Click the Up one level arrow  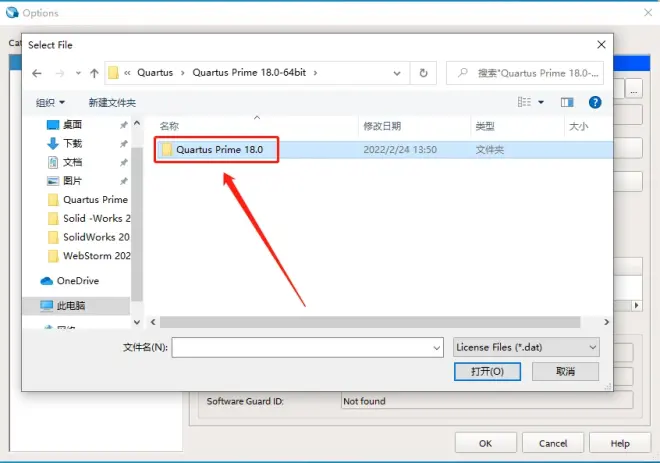94,73
